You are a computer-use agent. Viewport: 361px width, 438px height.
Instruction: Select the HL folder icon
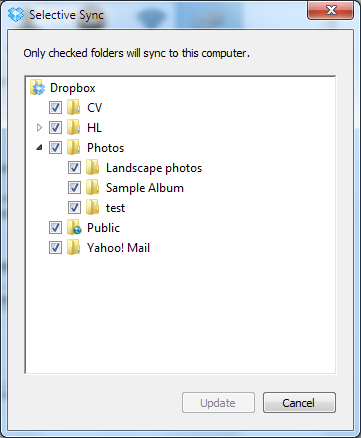pos(73,128)
